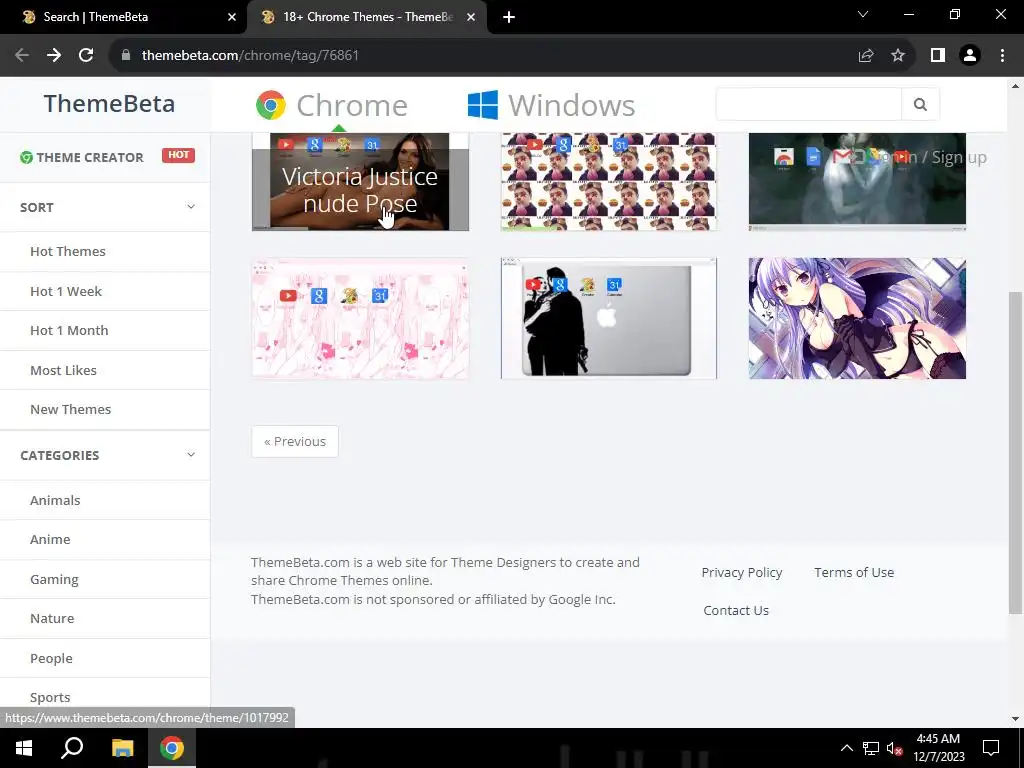This screenshot has width=1024, height=768.
Task: Open the Chrome profile avatar icon
Action: pyautogui.click(x=970, y=56)
